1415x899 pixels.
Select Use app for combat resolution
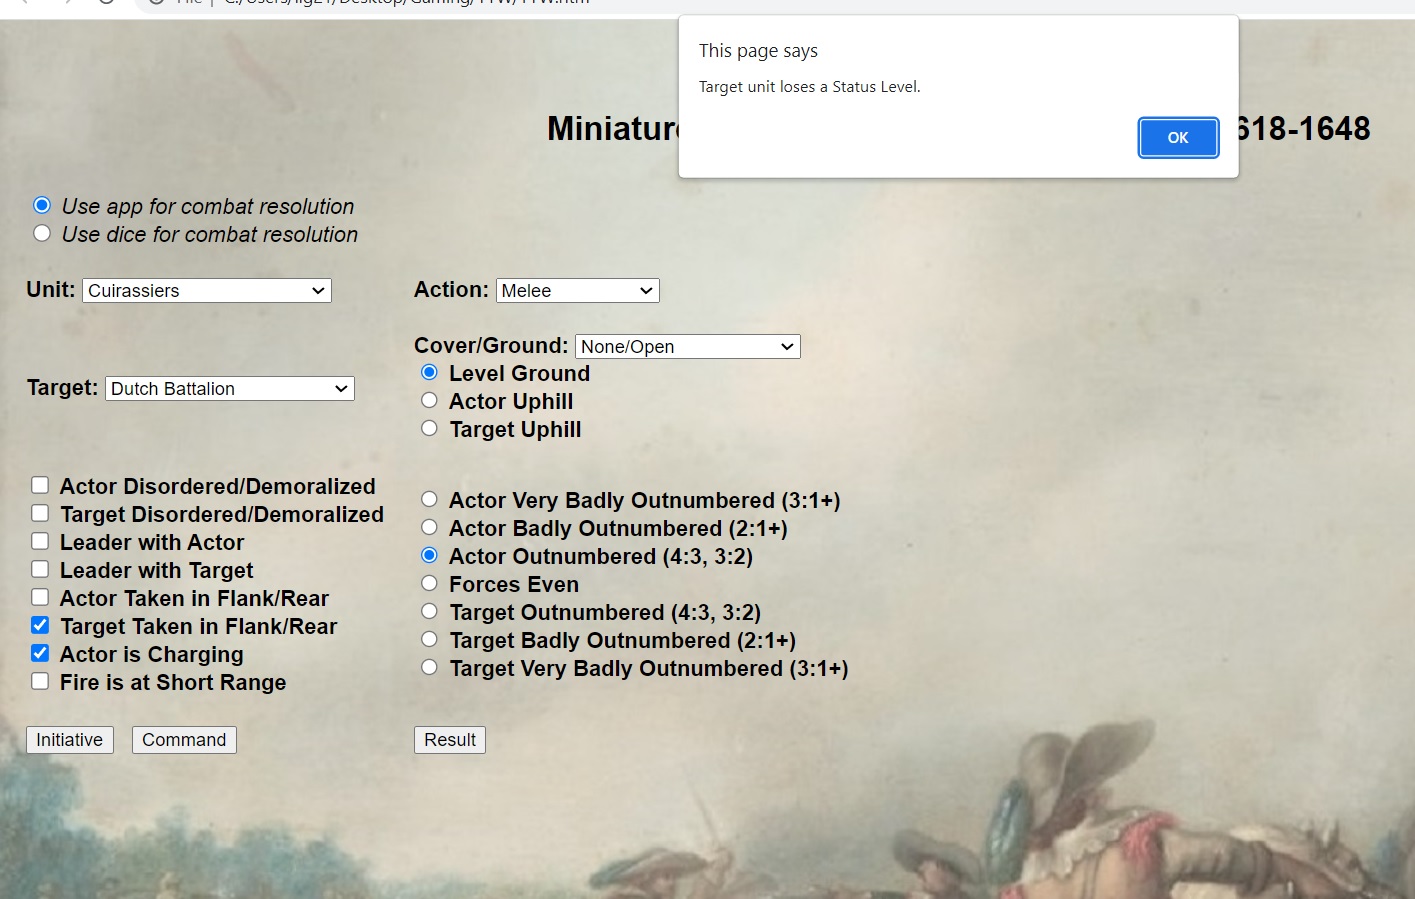(42, 205)
